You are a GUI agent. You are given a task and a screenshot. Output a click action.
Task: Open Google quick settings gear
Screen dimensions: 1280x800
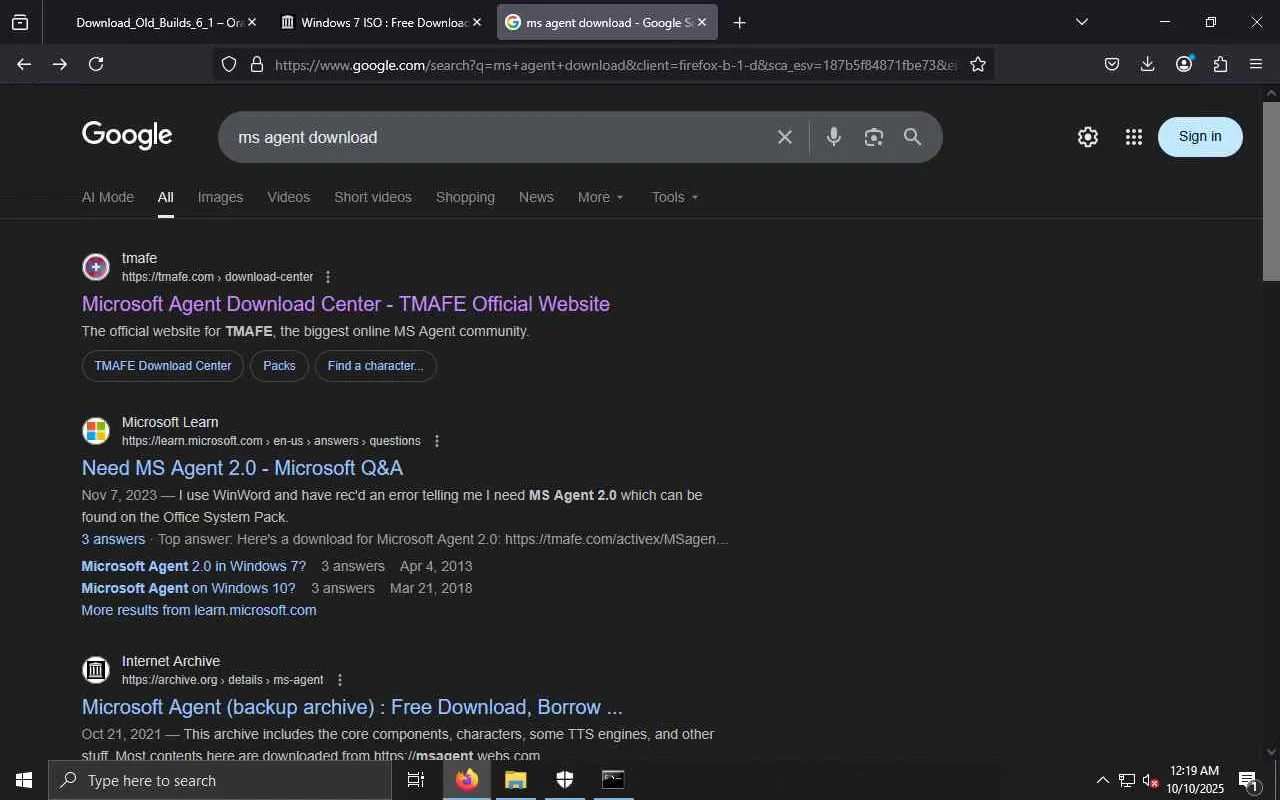click(x=1088, y=137)
